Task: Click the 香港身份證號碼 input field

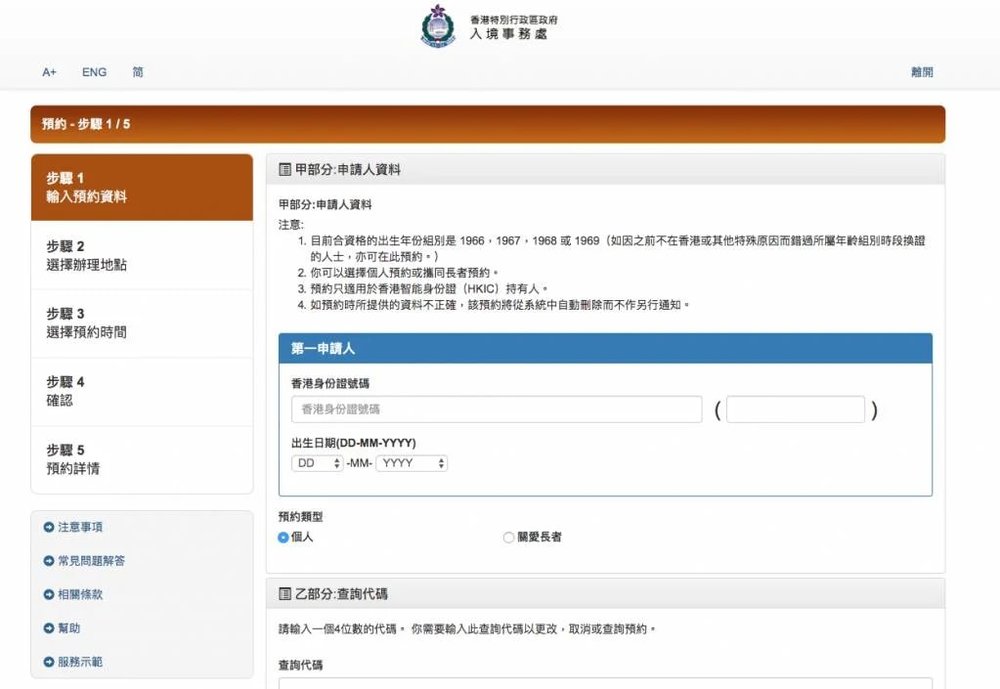Action: tap(497, 409)
